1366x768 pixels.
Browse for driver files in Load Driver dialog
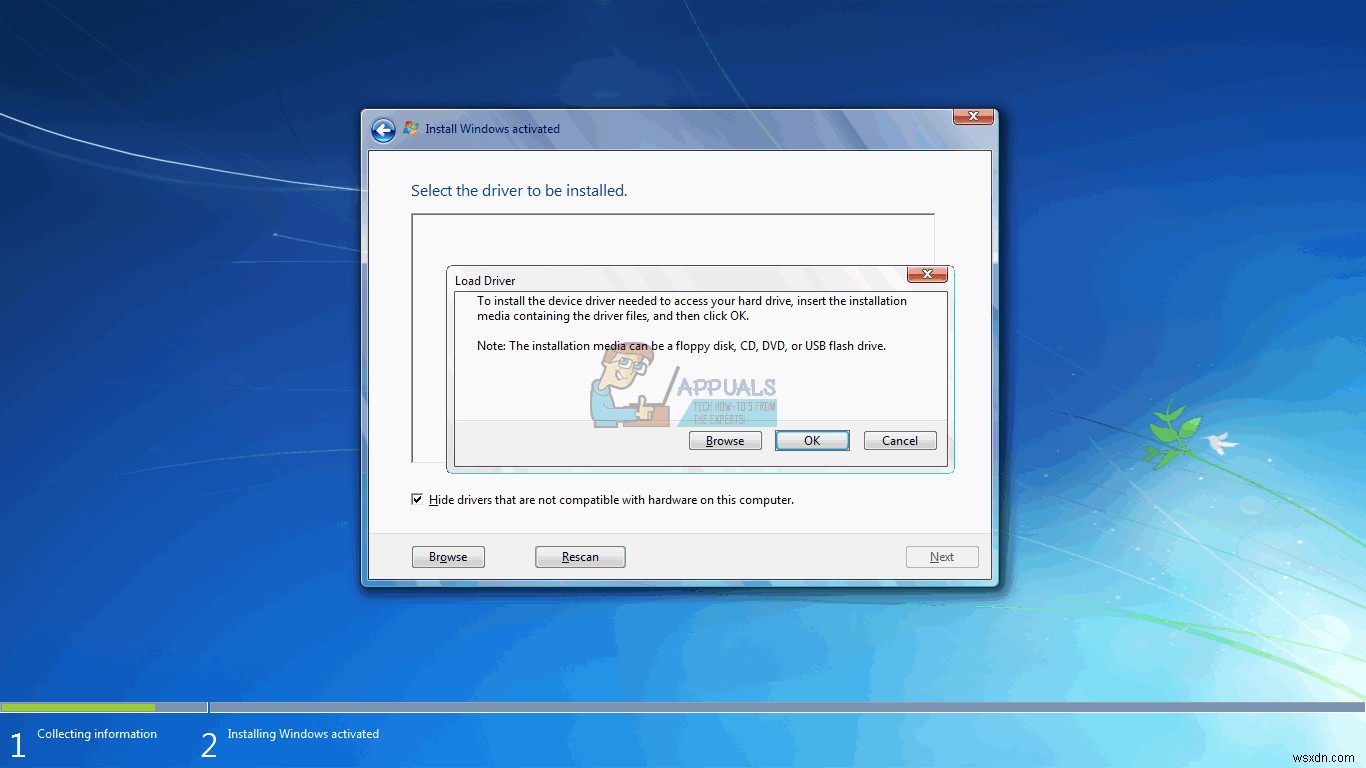click(724, 440)
